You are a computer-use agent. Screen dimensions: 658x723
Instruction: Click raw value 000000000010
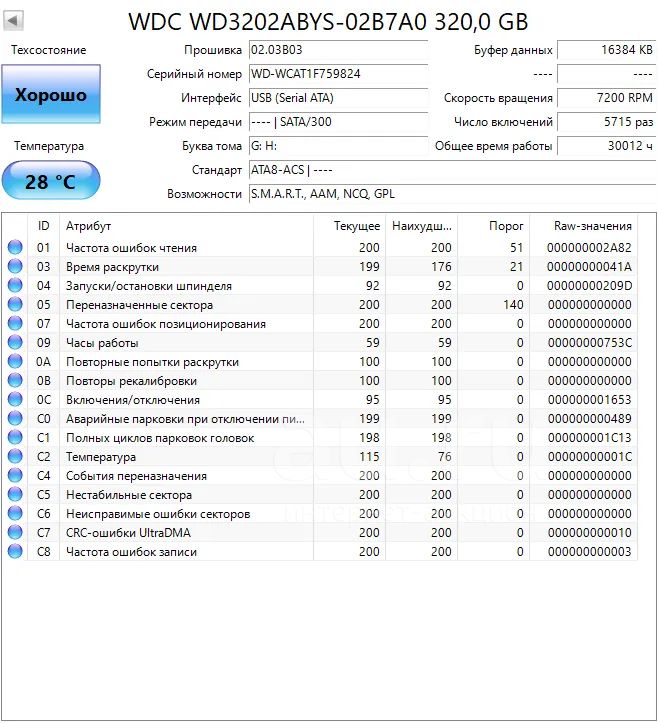click(589, 533)
